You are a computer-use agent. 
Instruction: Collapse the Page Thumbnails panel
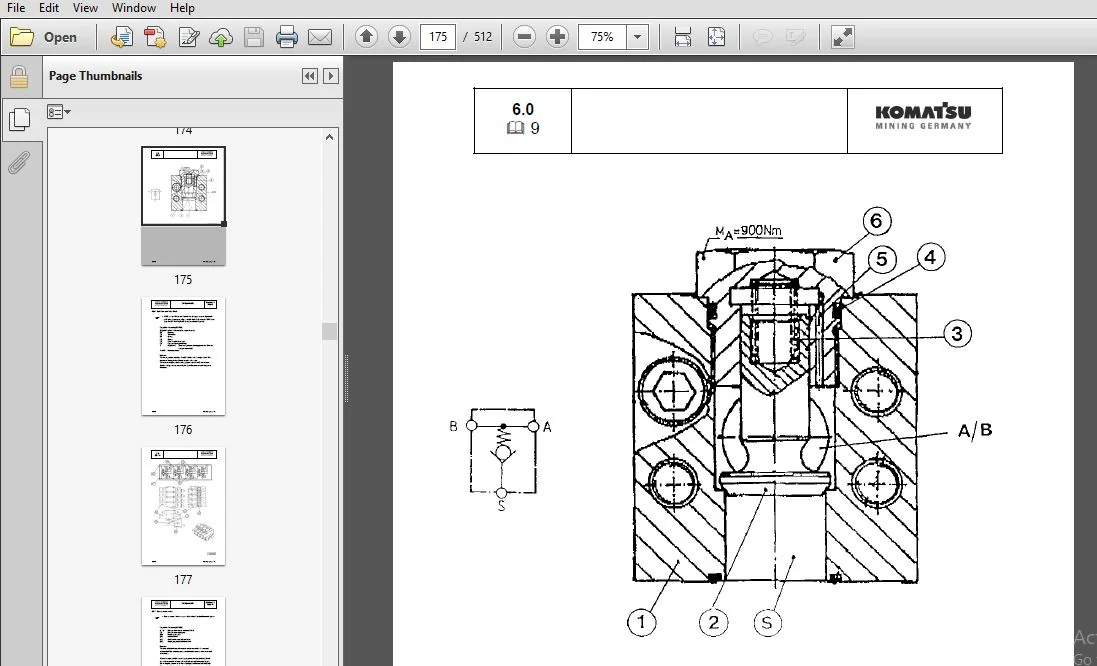pyautogui.click(x=309, y=76)
